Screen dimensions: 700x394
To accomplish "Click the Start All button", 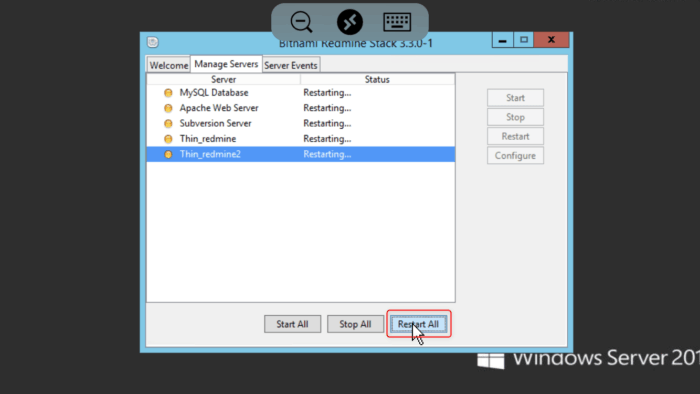I will pyautogui.click(x=292, y=324).
